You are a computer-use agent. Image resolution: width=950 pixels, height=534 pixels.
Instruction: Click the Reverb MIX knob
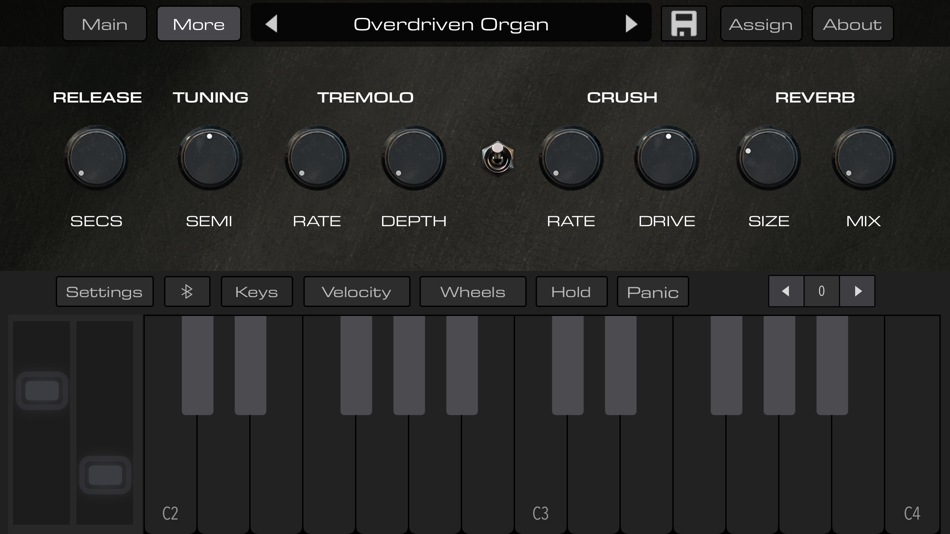click(863, 158)
